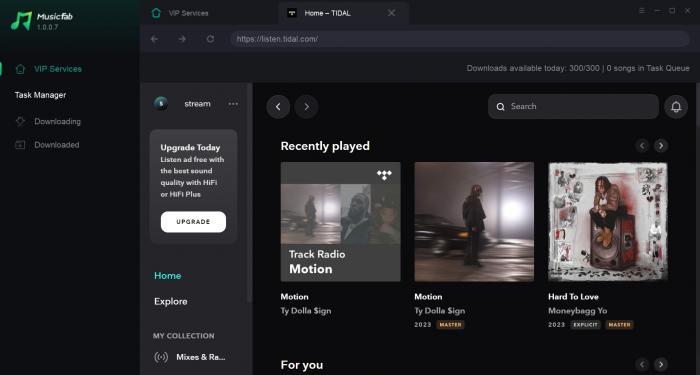This screenshot has width=700, height=375.
Task: Open the Explore page link
Action: point(171,301)
